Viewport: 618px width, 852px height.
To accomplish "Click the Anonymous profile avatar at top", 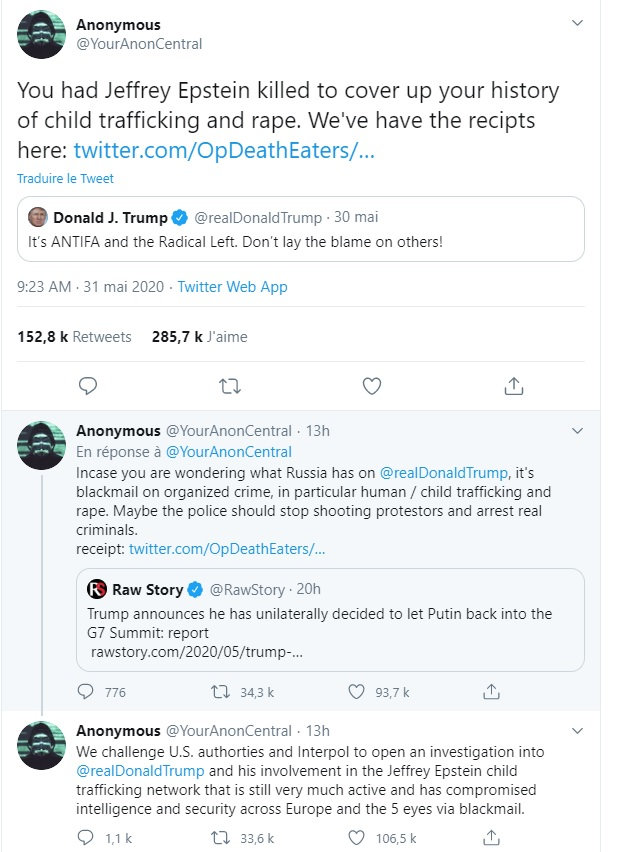I will [x=42, y=35].
